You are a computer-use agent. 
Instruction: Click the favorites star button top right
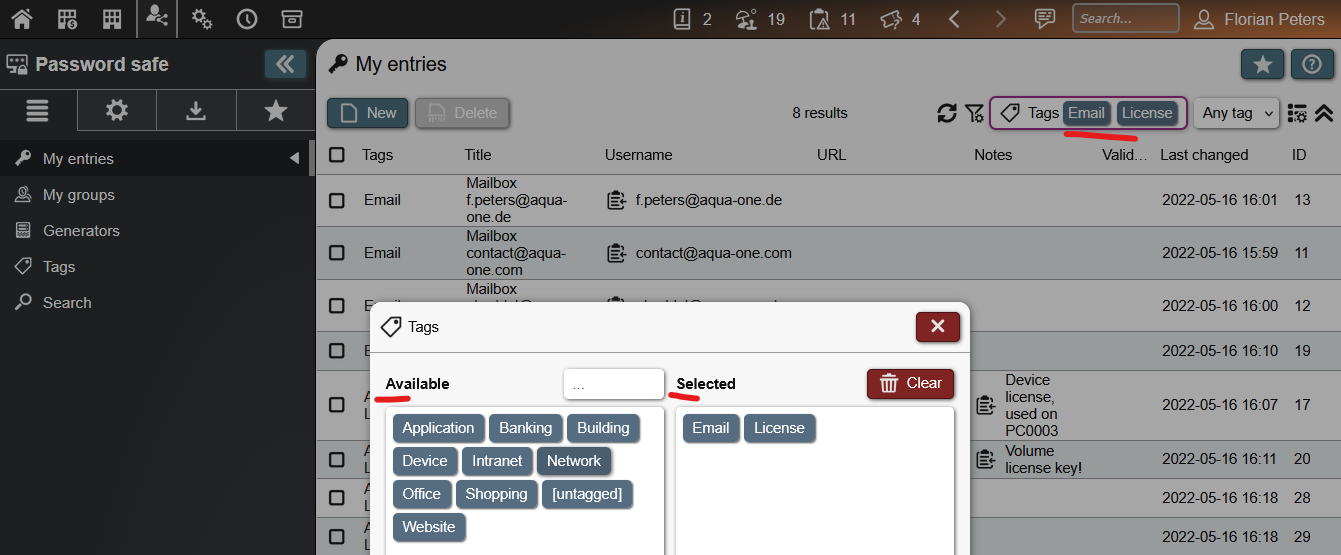click(x=1262, y=64)
